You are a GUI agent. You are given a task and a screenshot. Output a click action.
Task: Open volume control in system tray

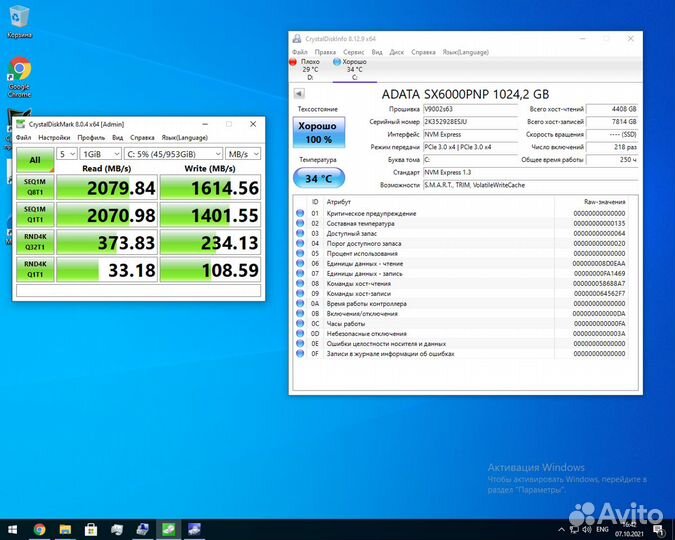(587, 530)
